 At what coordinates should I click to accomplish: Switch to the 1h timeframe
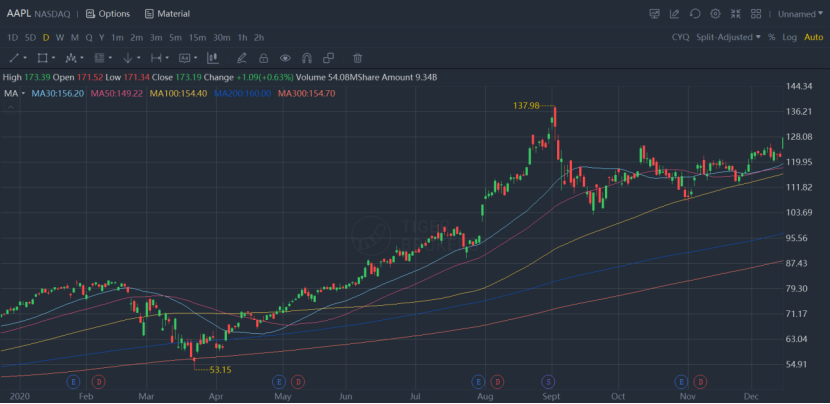click(242, 37)
